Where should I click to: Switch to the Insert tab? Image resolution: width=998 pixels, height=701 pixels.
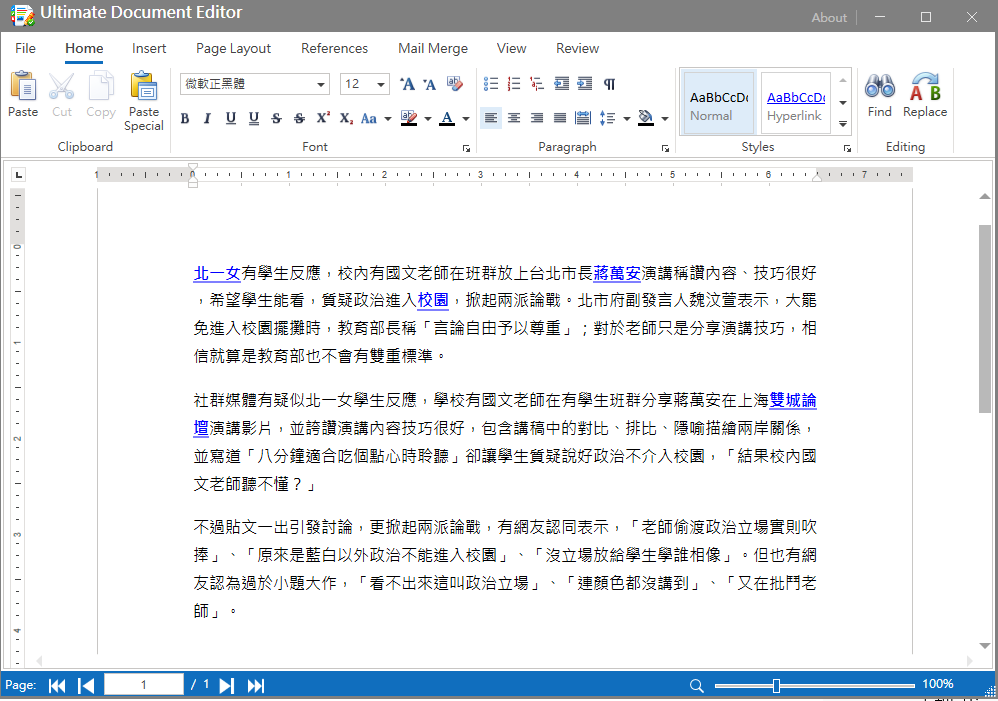point(149,48)
